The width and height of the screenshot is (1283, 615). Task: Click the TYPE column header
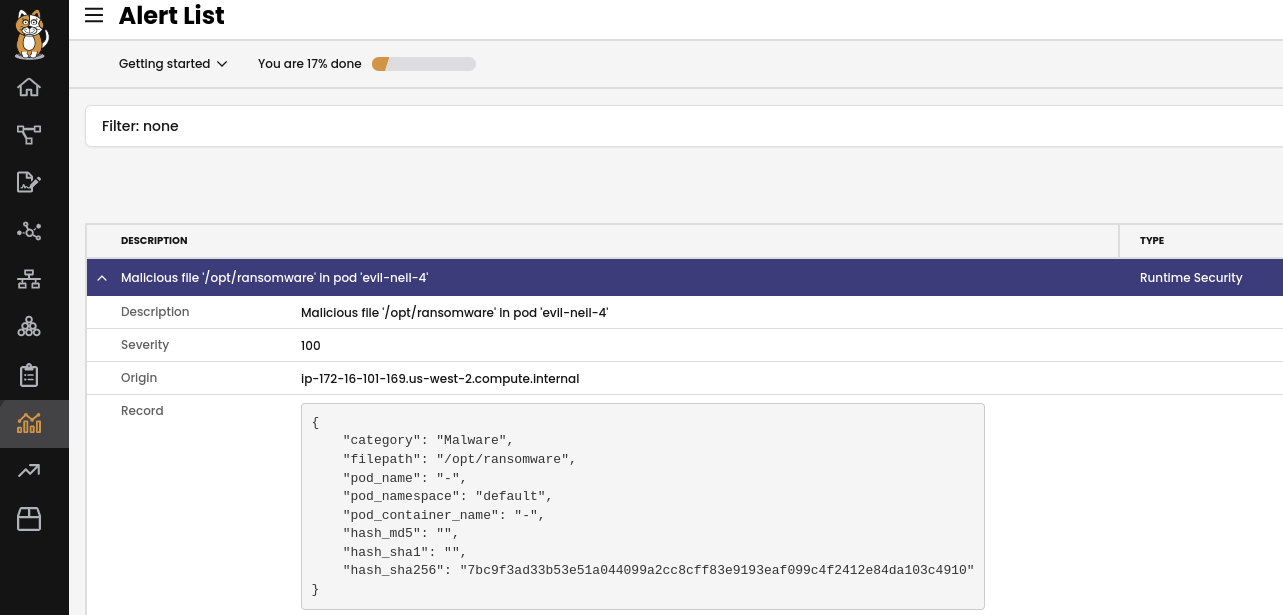[1151, 240]
